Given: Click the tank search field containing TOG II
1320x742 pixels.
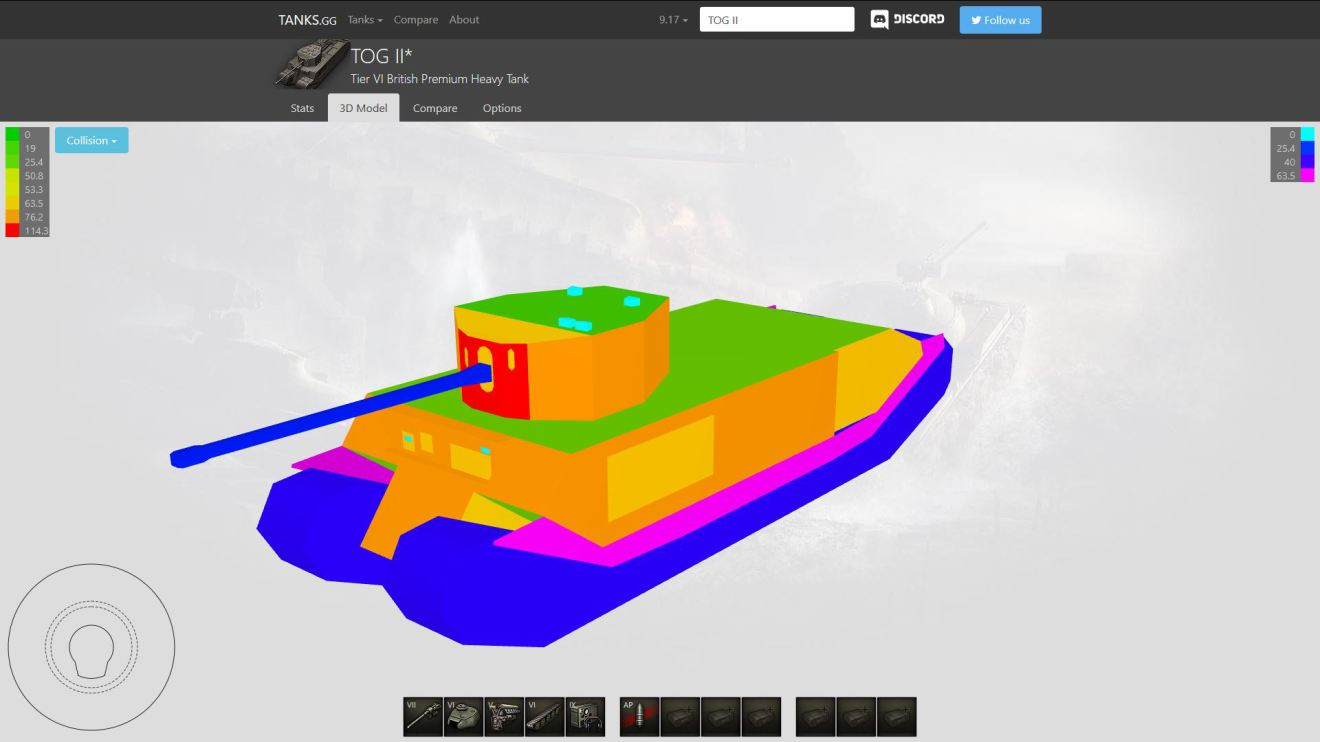Looking at the screenshot, I should click(x=776, y=20).
